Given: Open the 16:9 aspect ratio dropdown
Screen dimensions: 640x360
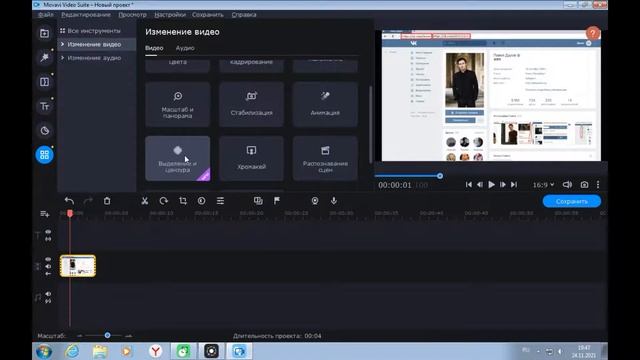Looking at the screenshot, I should (543, 185).
